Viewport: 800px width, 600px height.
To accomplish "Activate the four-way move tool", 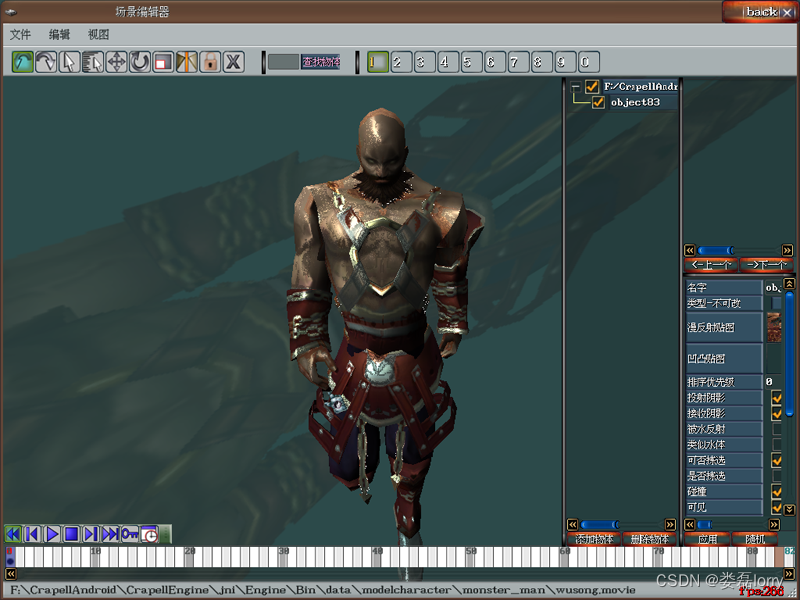I will (x=116, y=62).
